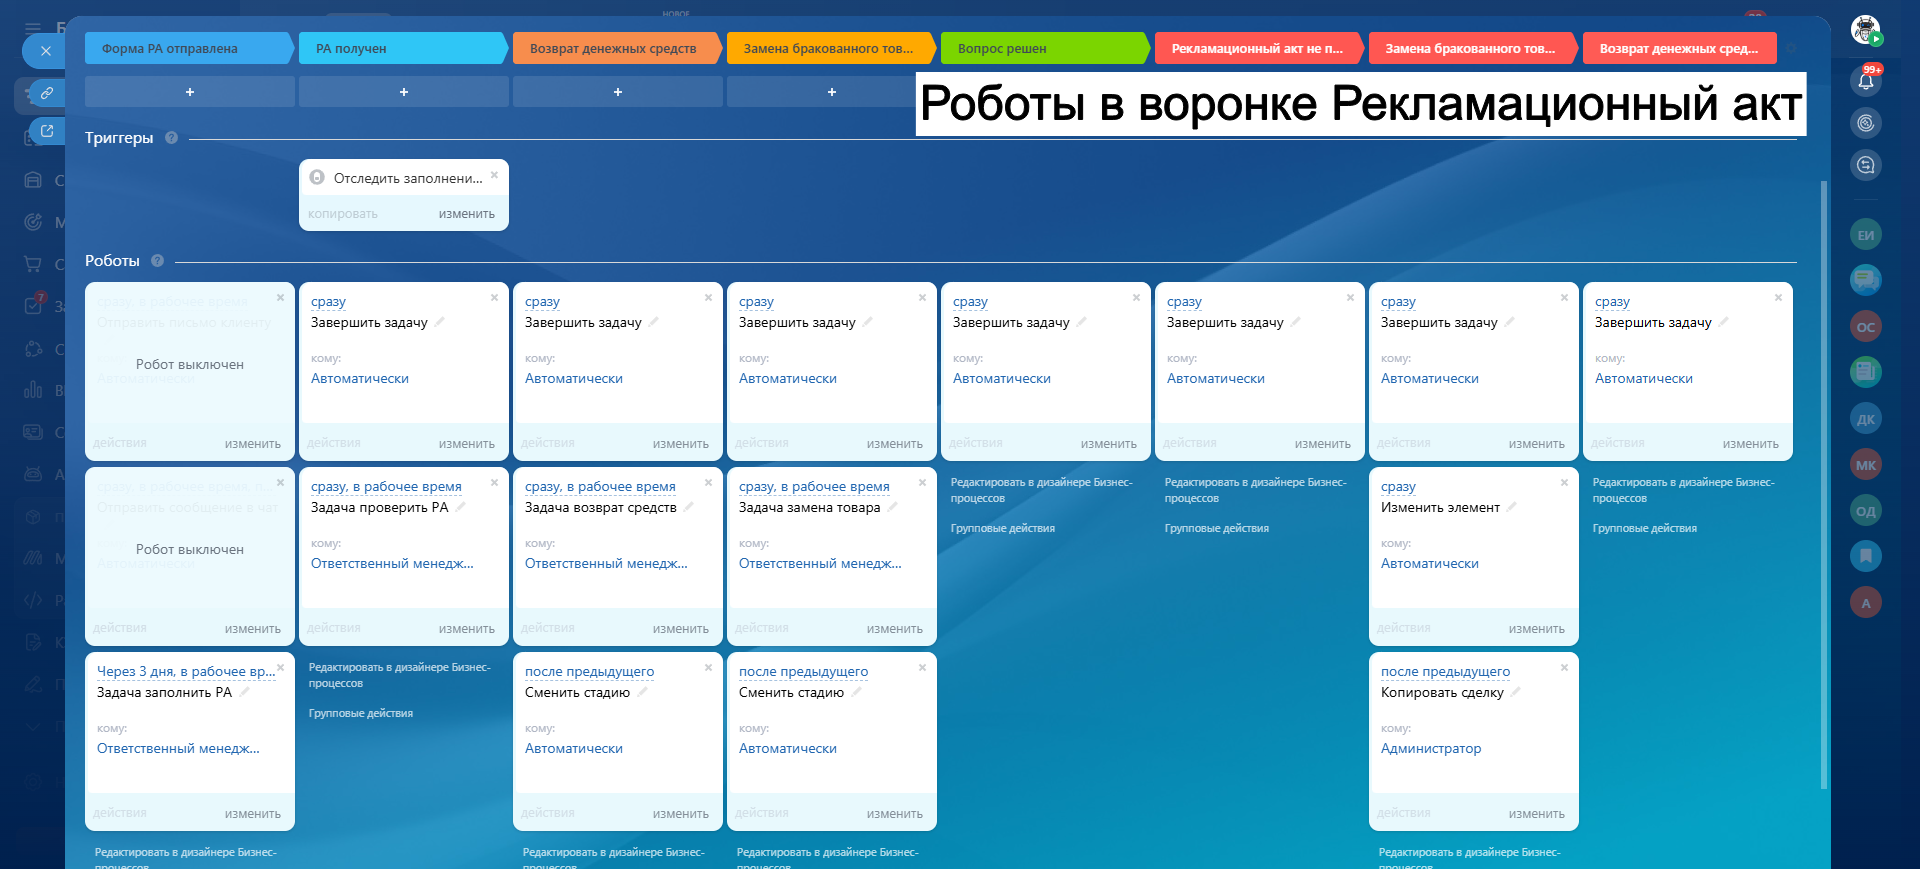Click pencil icon next to Задача проверить РА
The image size is (1920, 869).
[461, 507]
